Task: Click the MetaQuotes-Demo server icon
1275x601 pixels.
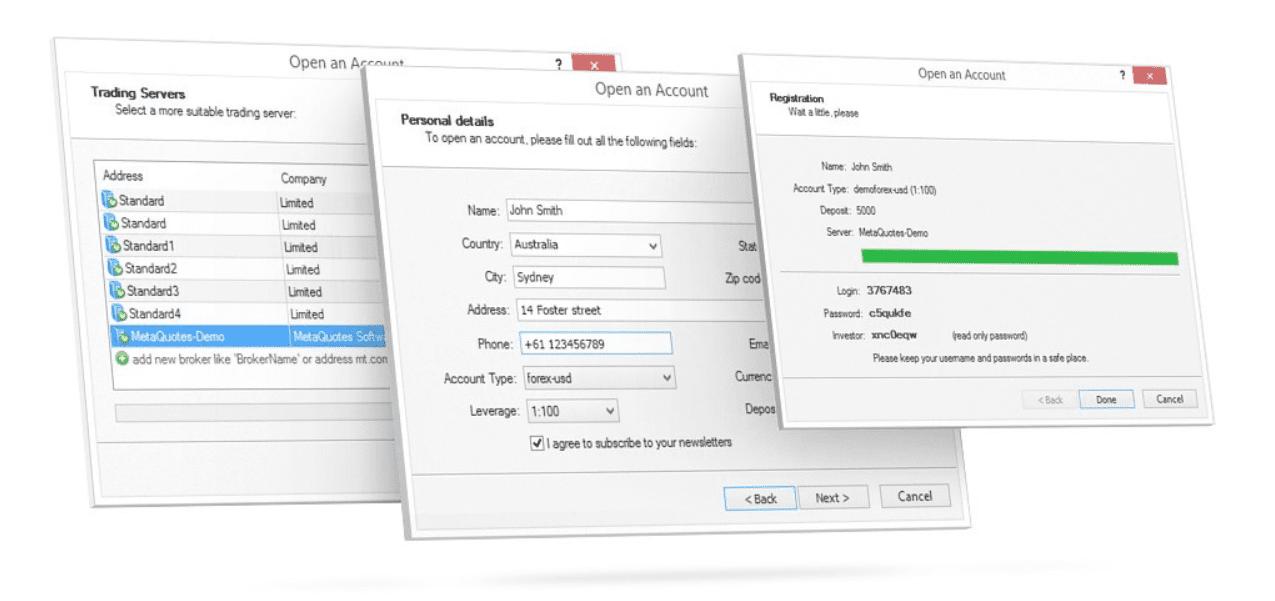Action: point(120,336)
